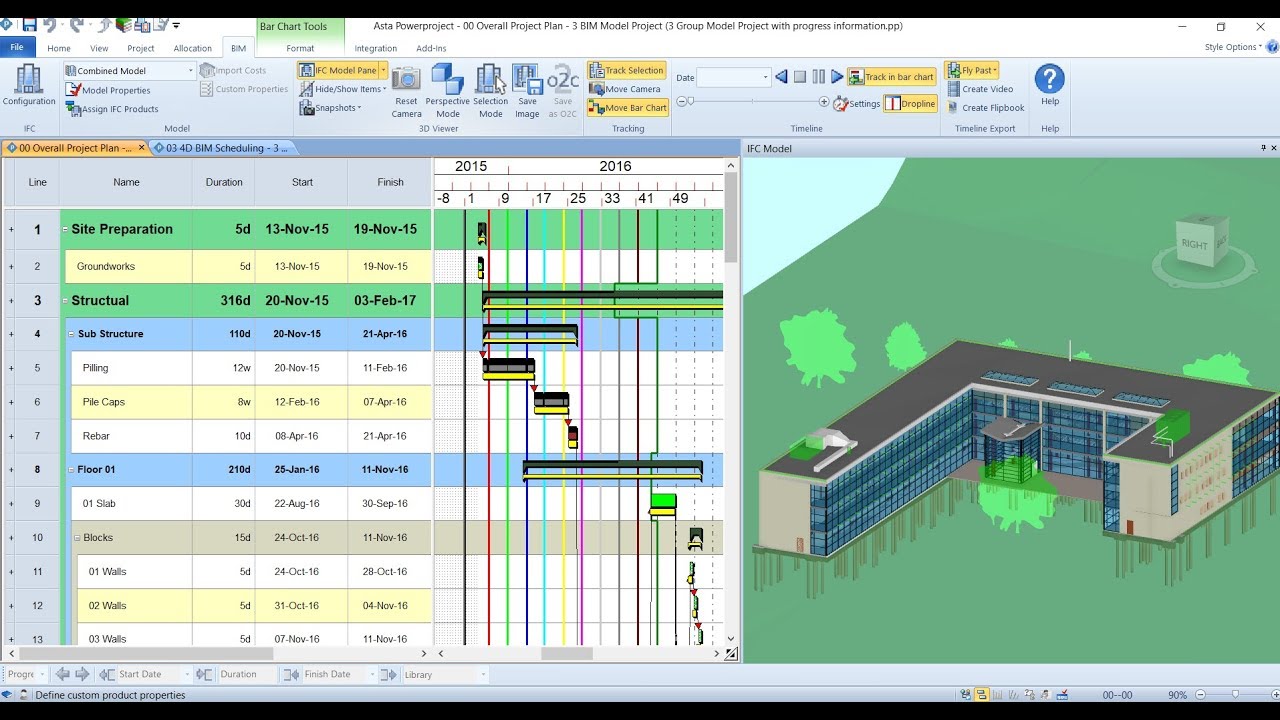Screen dimensions: 1280x720
Task: Switch to Perspective Mode
Action: pyautogui.click(x=447, y=92)
